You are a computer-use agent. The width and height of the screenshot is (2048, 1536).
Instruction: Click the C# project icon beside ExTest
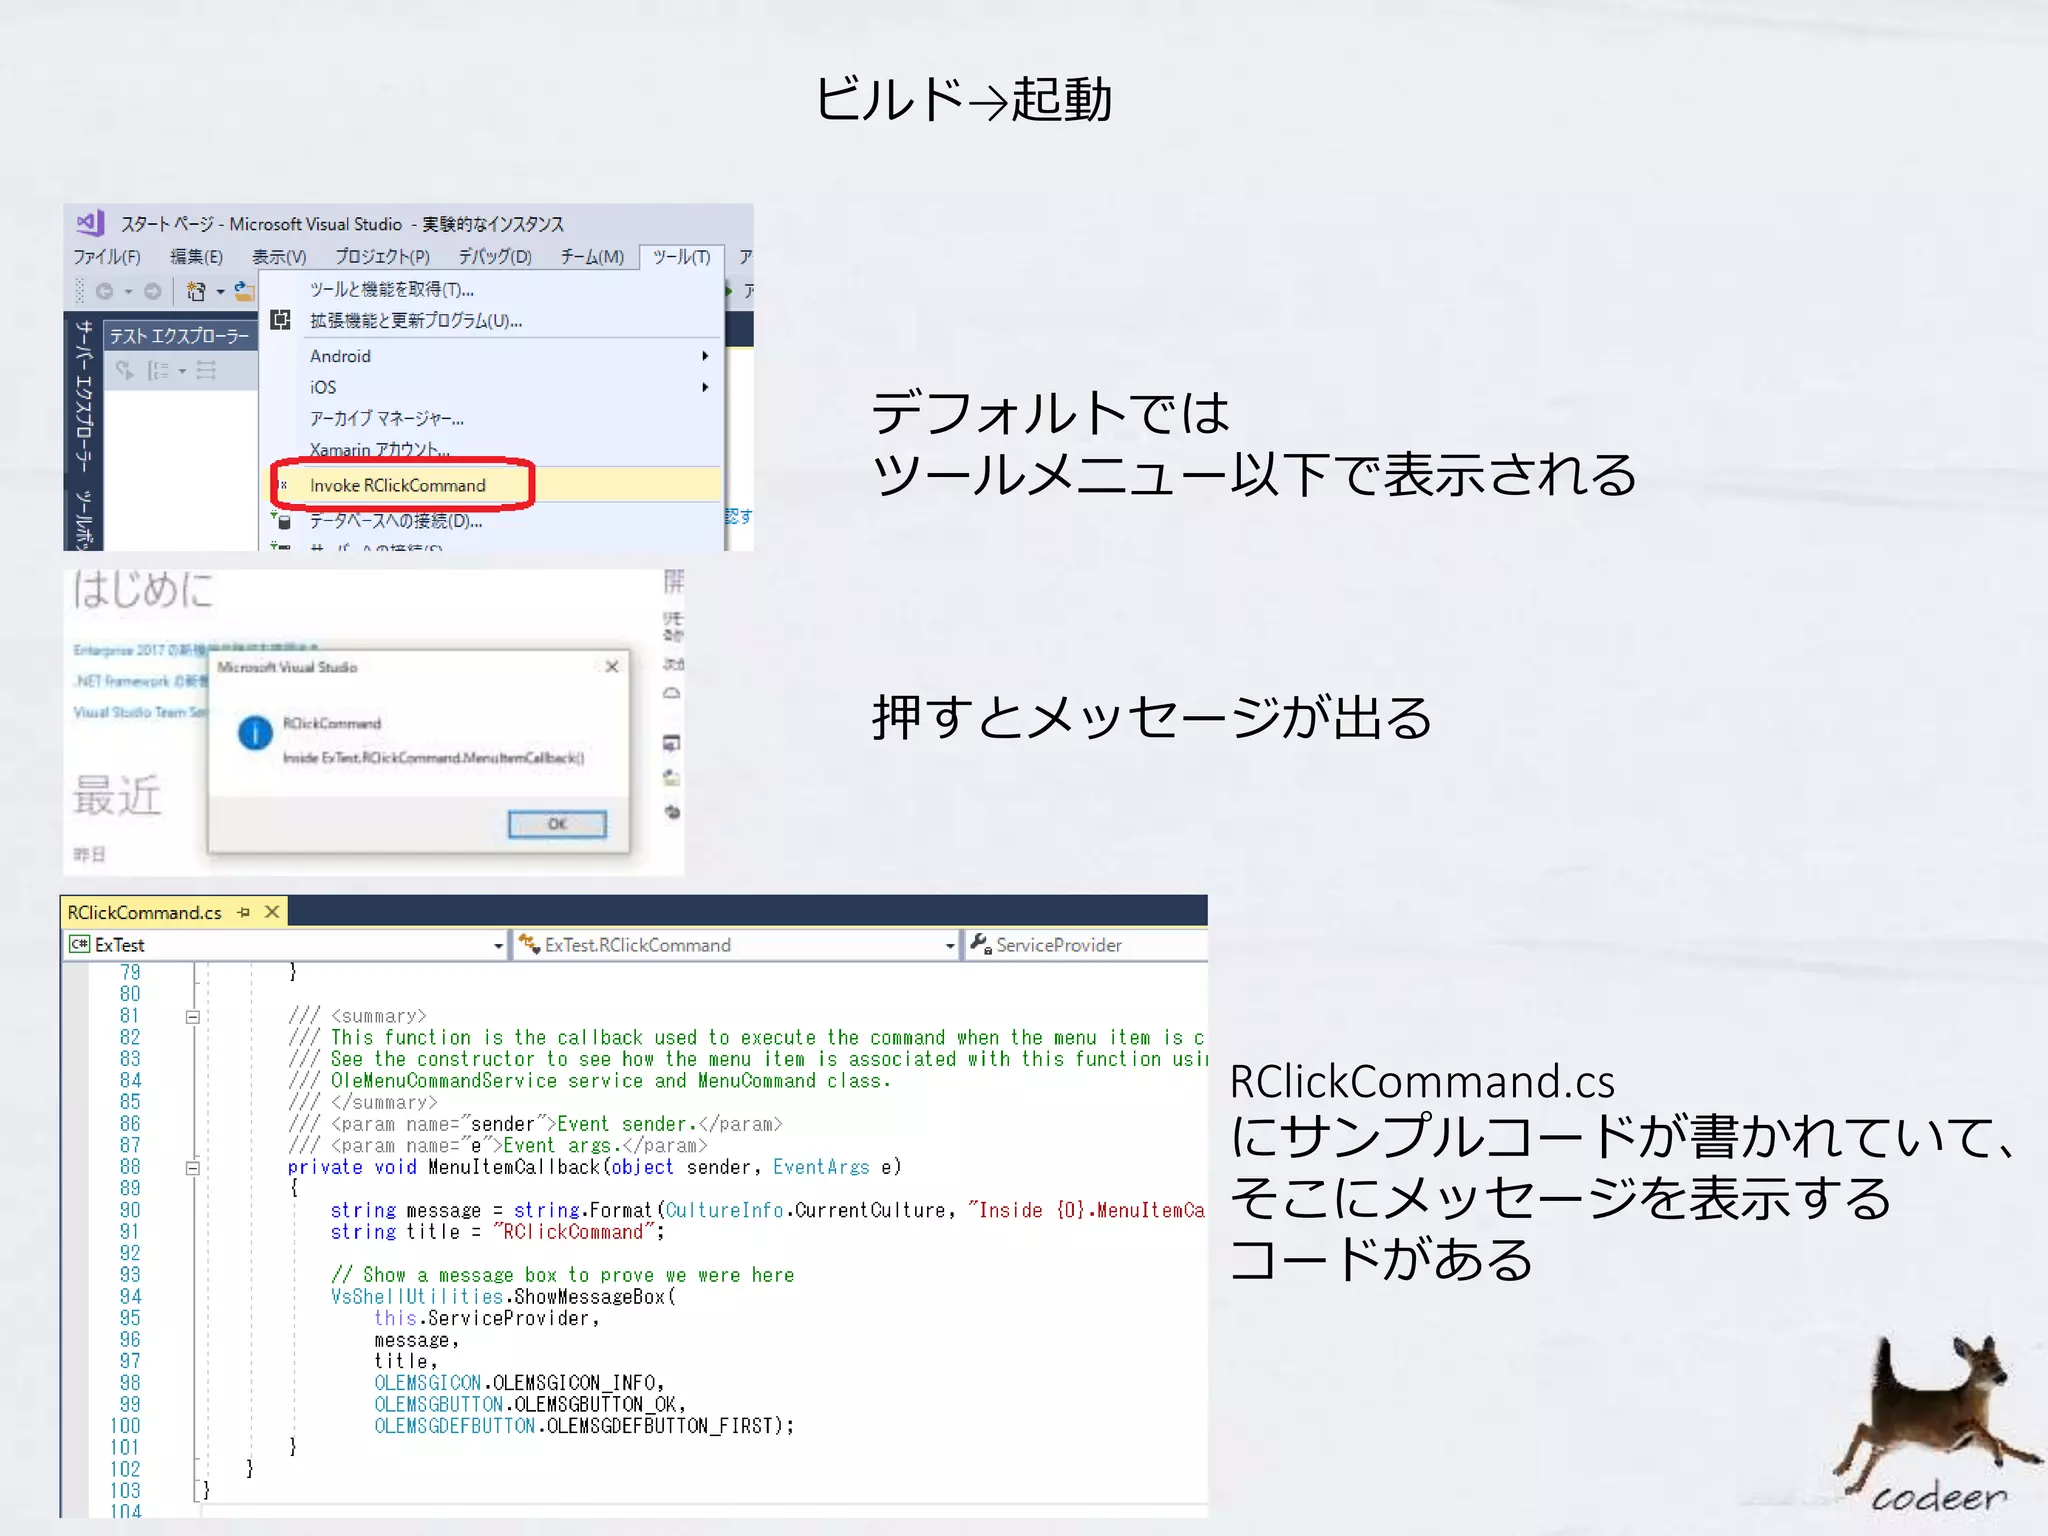click(79, 944)
